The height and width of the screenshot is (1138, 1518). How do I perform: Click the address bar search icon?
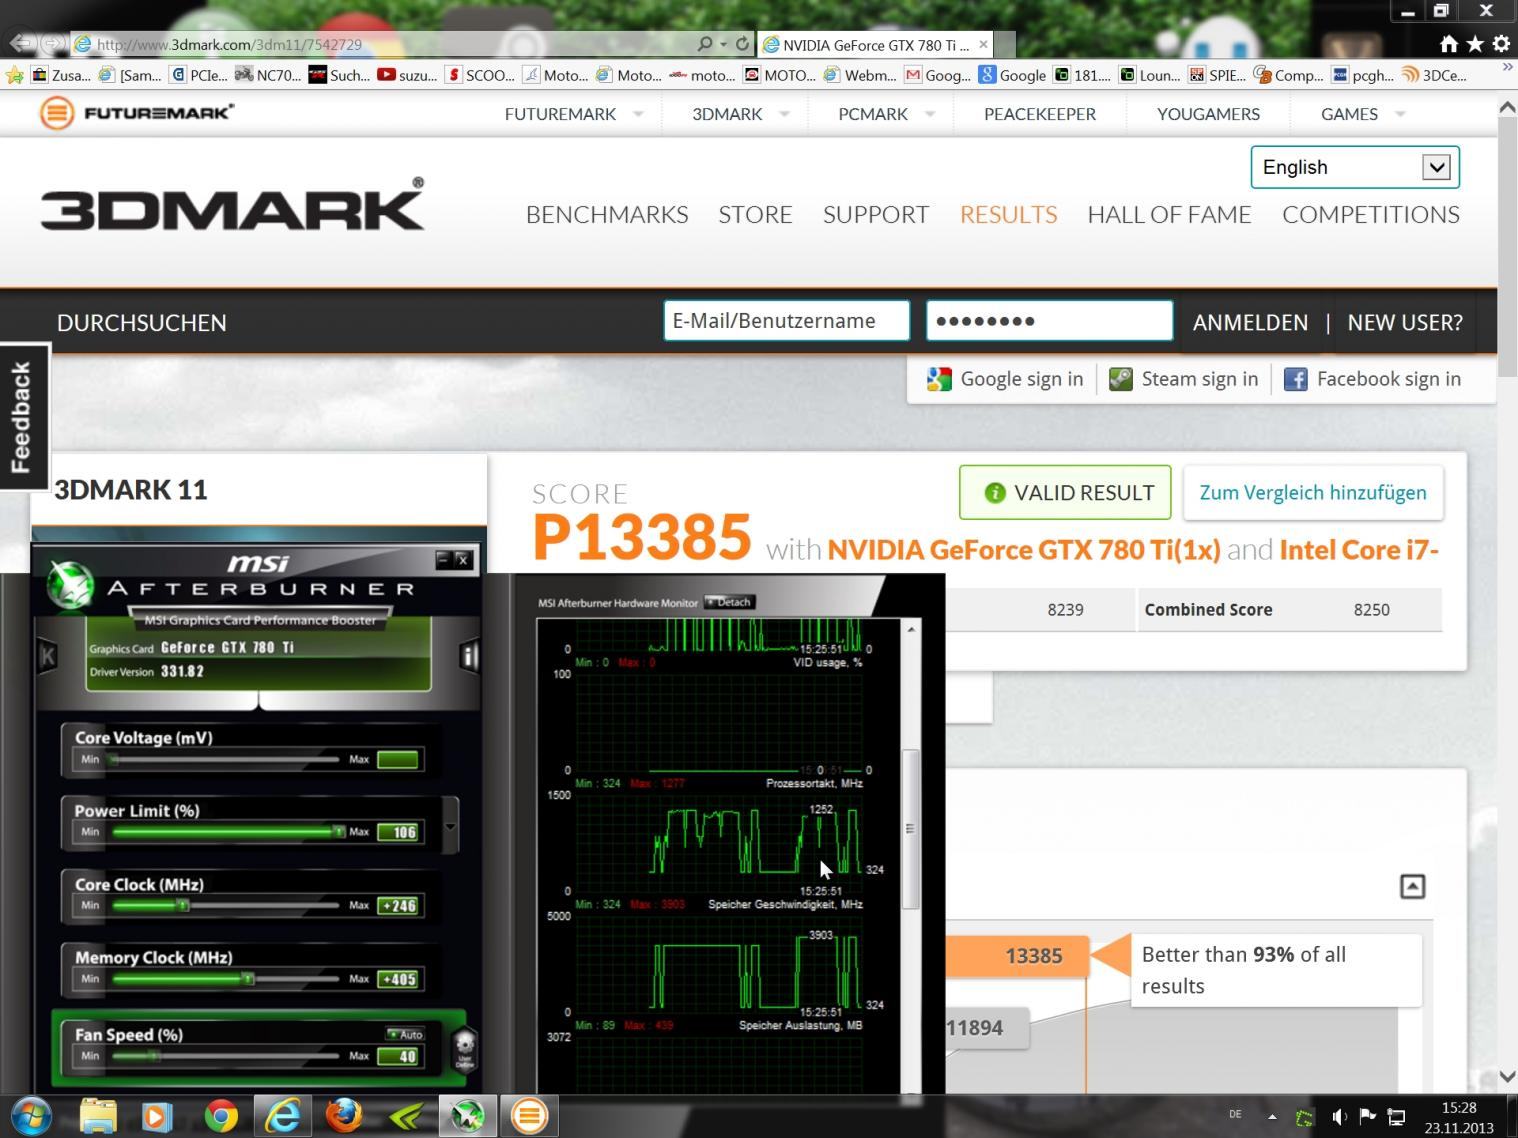click(x=705, y=44)
